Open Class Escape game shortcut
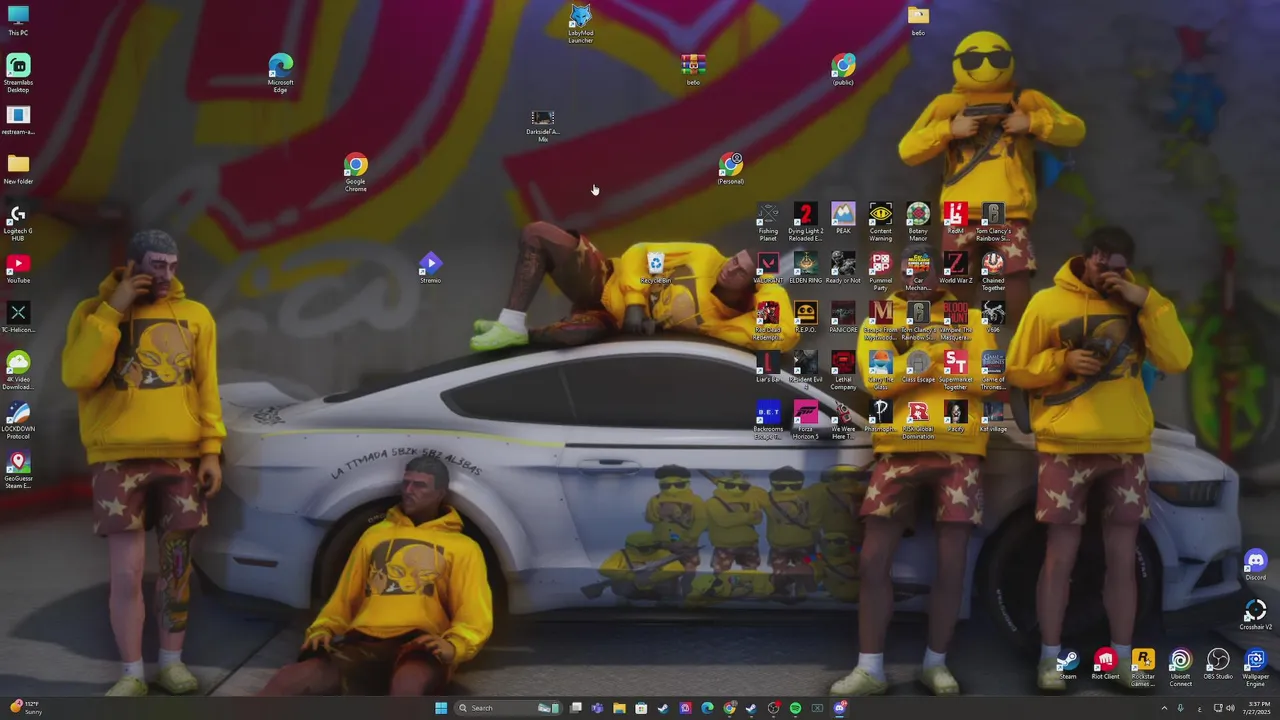The height and width of the screenshot is (720, 1280). [918, 367]
